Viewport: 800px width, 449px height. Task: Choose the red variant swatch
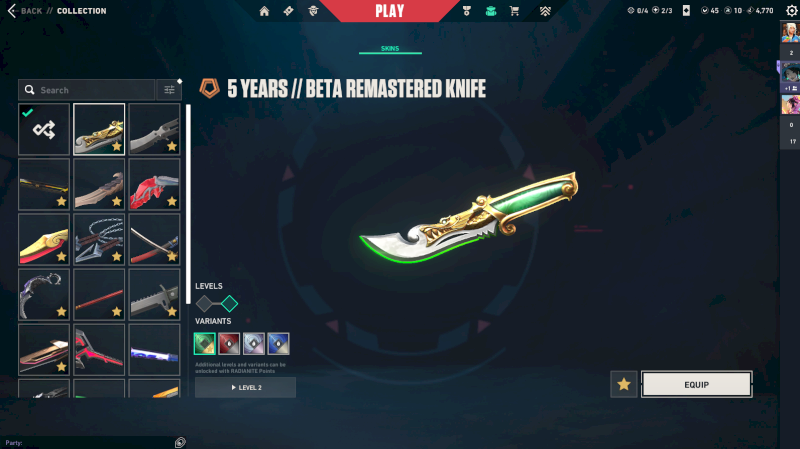(x=229, y=343)
